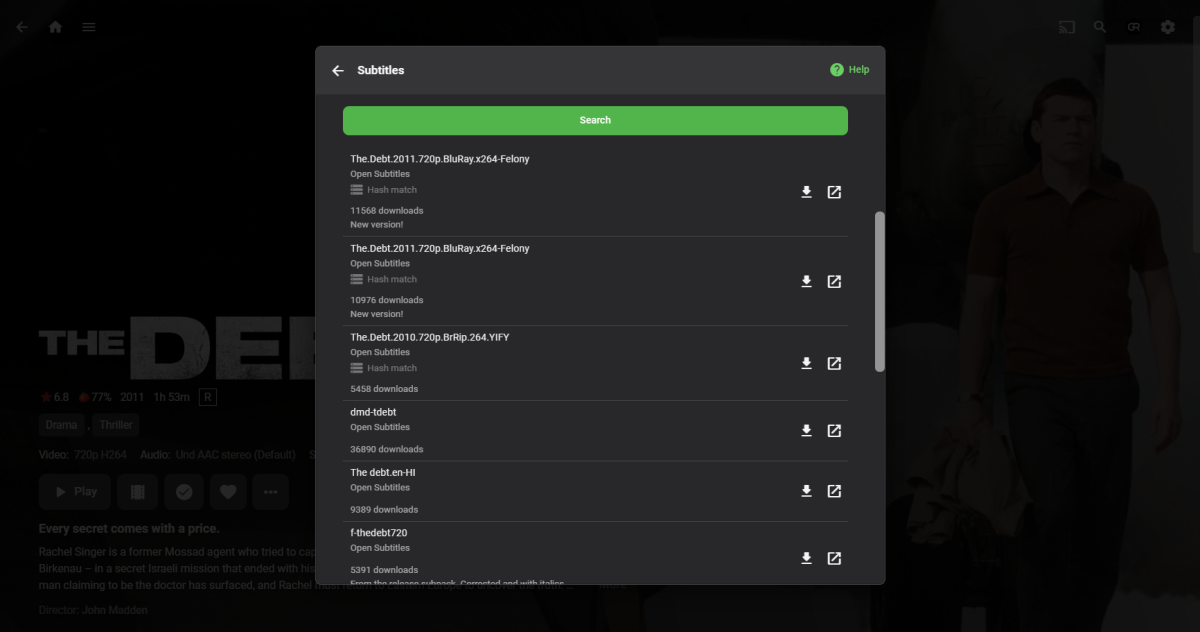
Task: Open The.Debt.2010.720p.BrRip.264.YIFY subtitle externally
Action: coord(834,363)
